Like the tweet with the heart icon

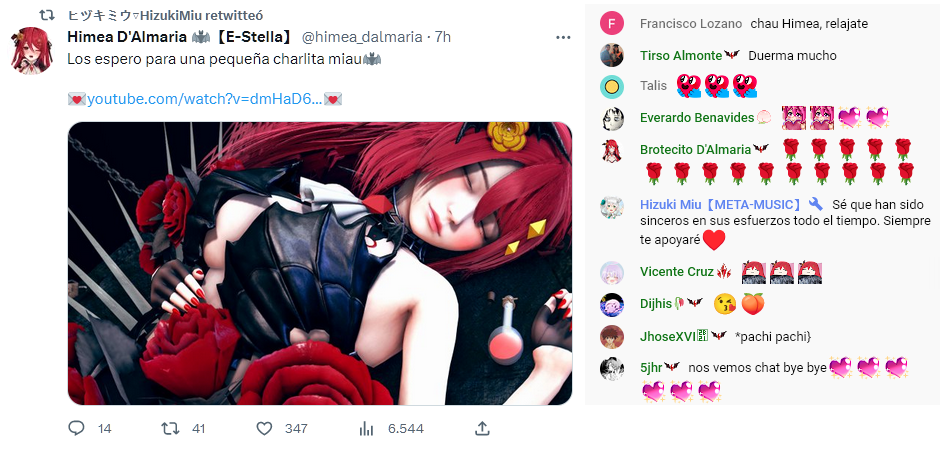(x=264, y=428)
